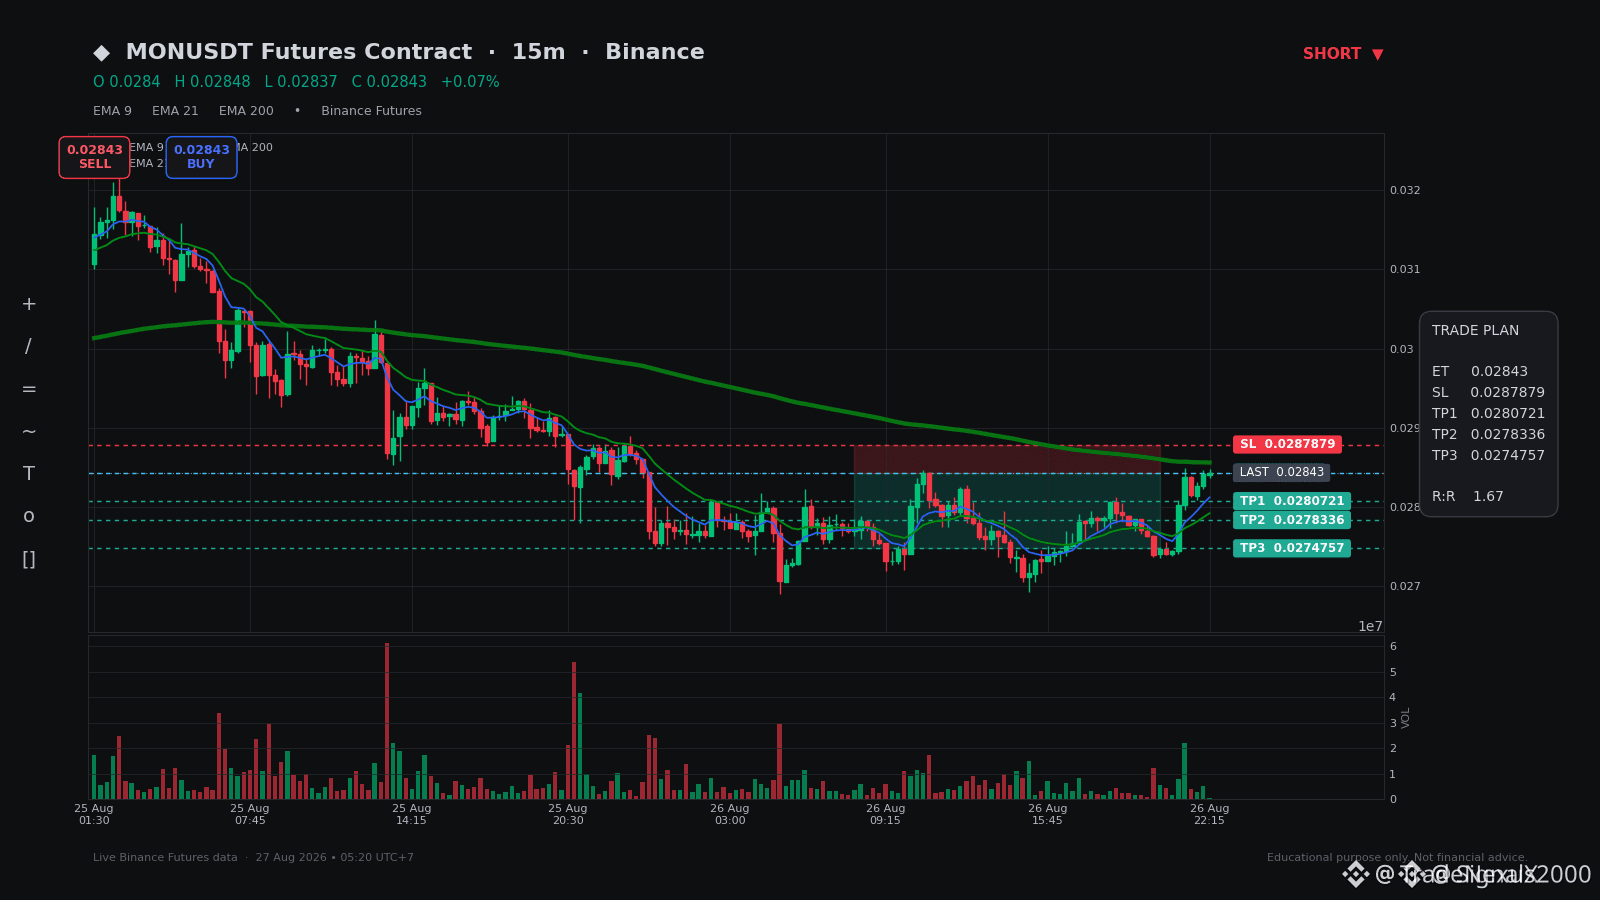The image size is (1600, 900).
Task: Select the plus crosshair tool in left toolbar
Action: [x=29, y=304]
